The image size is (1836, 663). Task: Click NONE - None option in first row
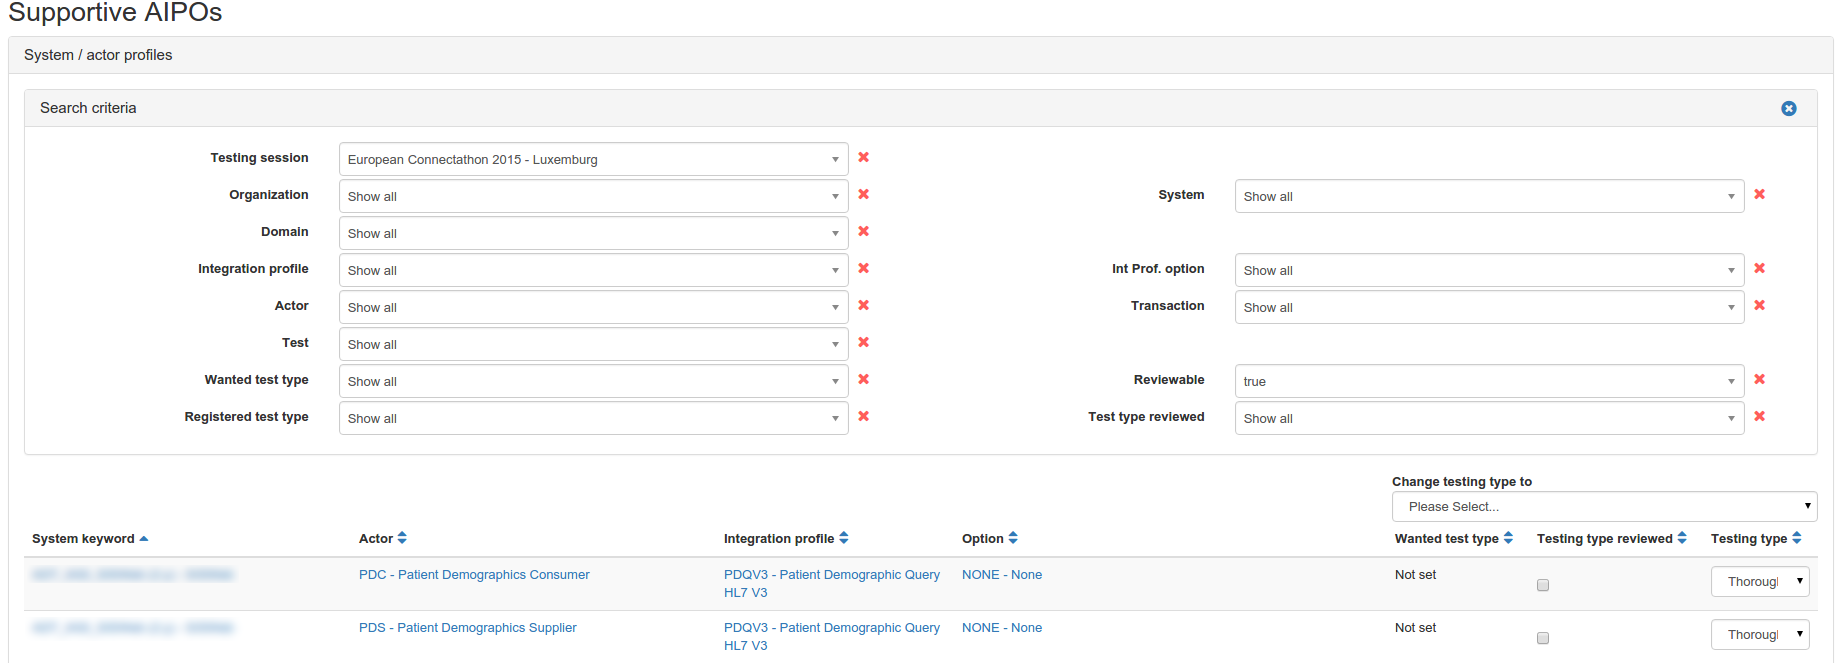tap(1001, 575)
